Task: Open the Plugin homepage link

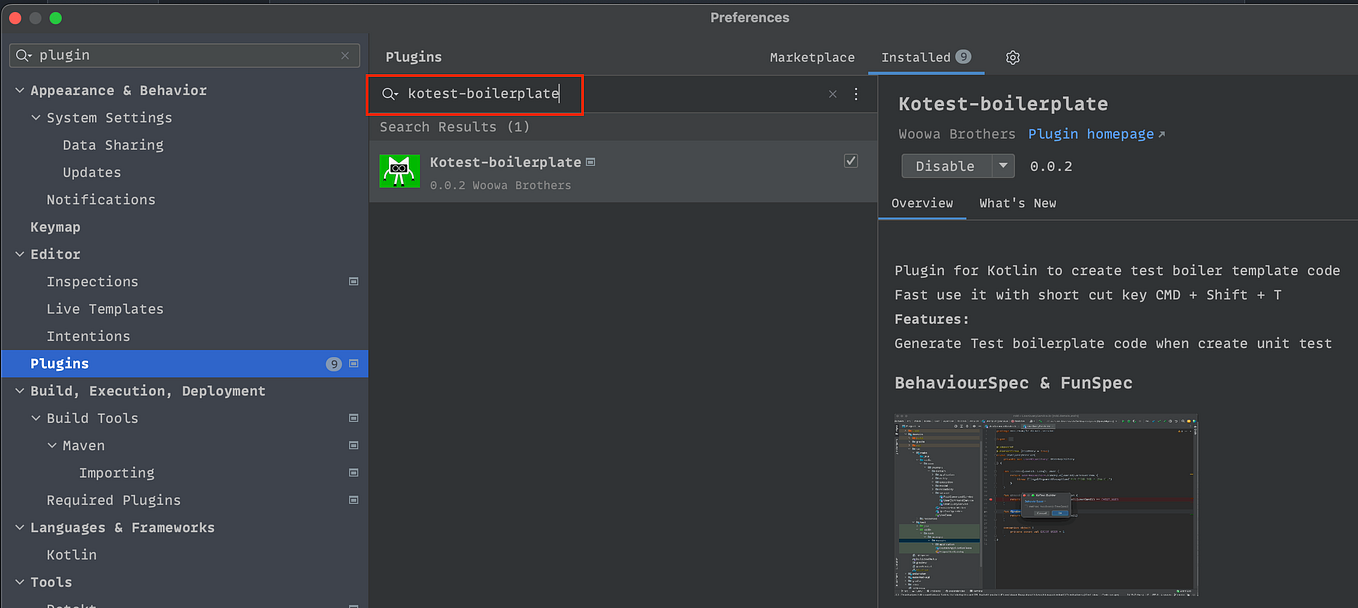Action: pos(1090,133)
